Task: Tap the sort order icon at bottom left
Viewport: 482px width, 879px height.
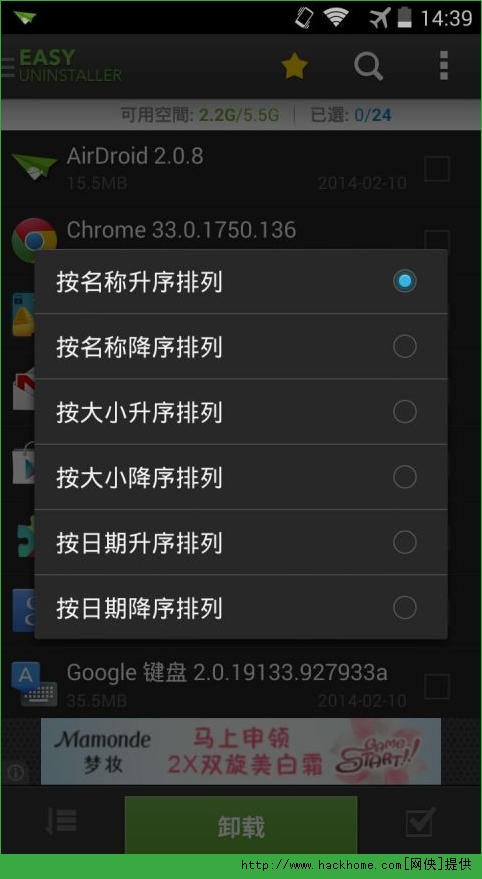Action: (61, 822)
